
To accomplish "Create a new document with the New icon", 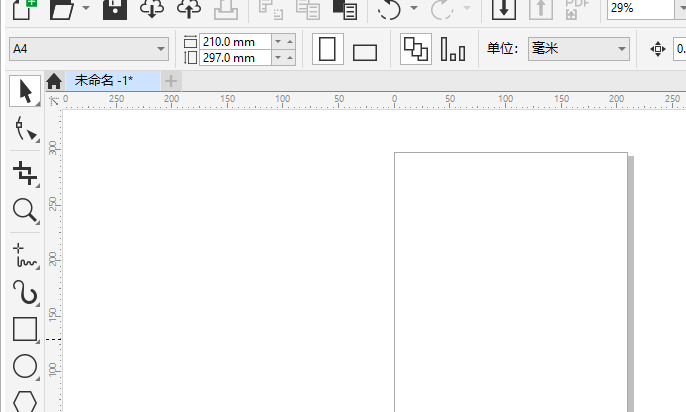I will 24,9.
